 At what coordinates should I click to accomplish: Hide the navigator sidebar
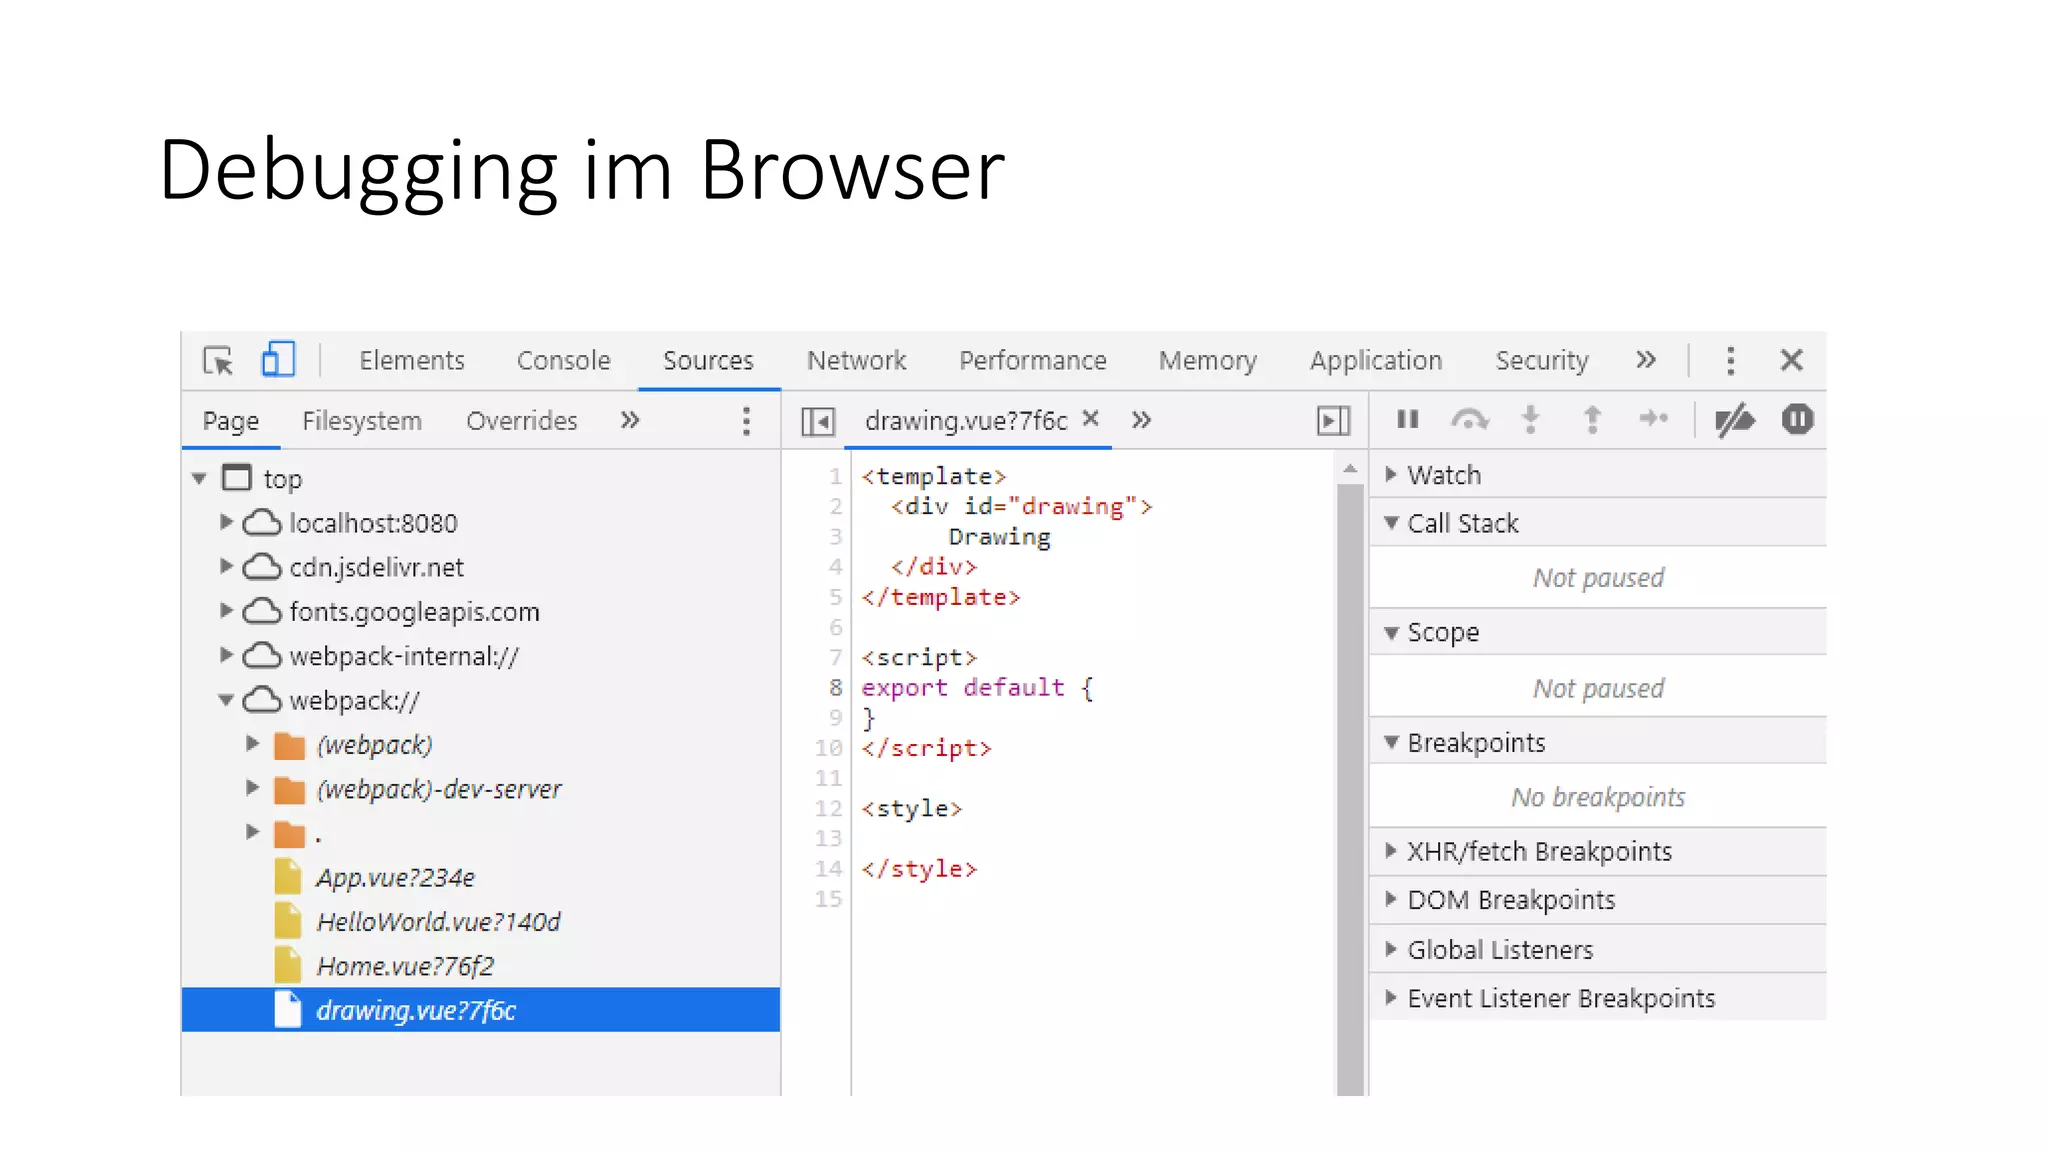click(x=818, y=421)
